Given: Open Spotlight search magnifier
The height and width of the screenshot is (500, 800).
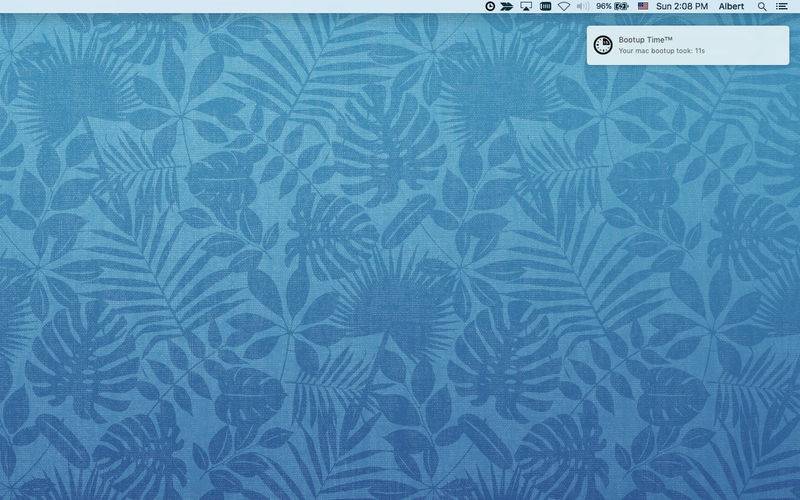Looking at the screenshot, I should (x=762, y=6).
